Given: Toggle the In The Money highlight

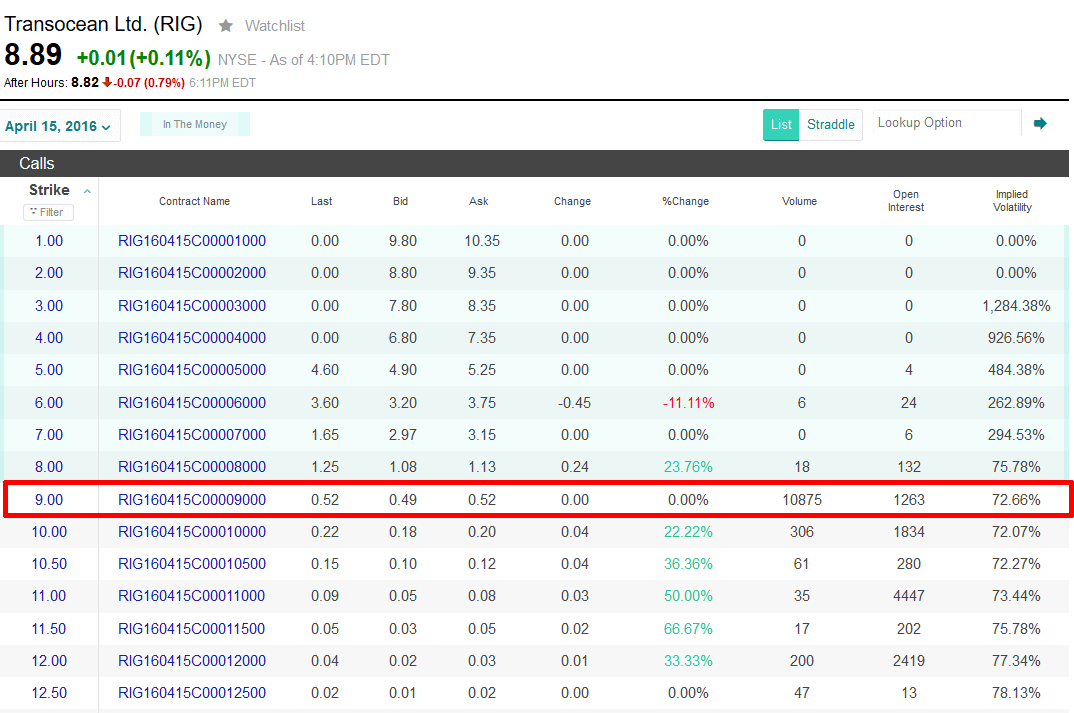Looking at the screenshot, I should click(x=195, y=124).
